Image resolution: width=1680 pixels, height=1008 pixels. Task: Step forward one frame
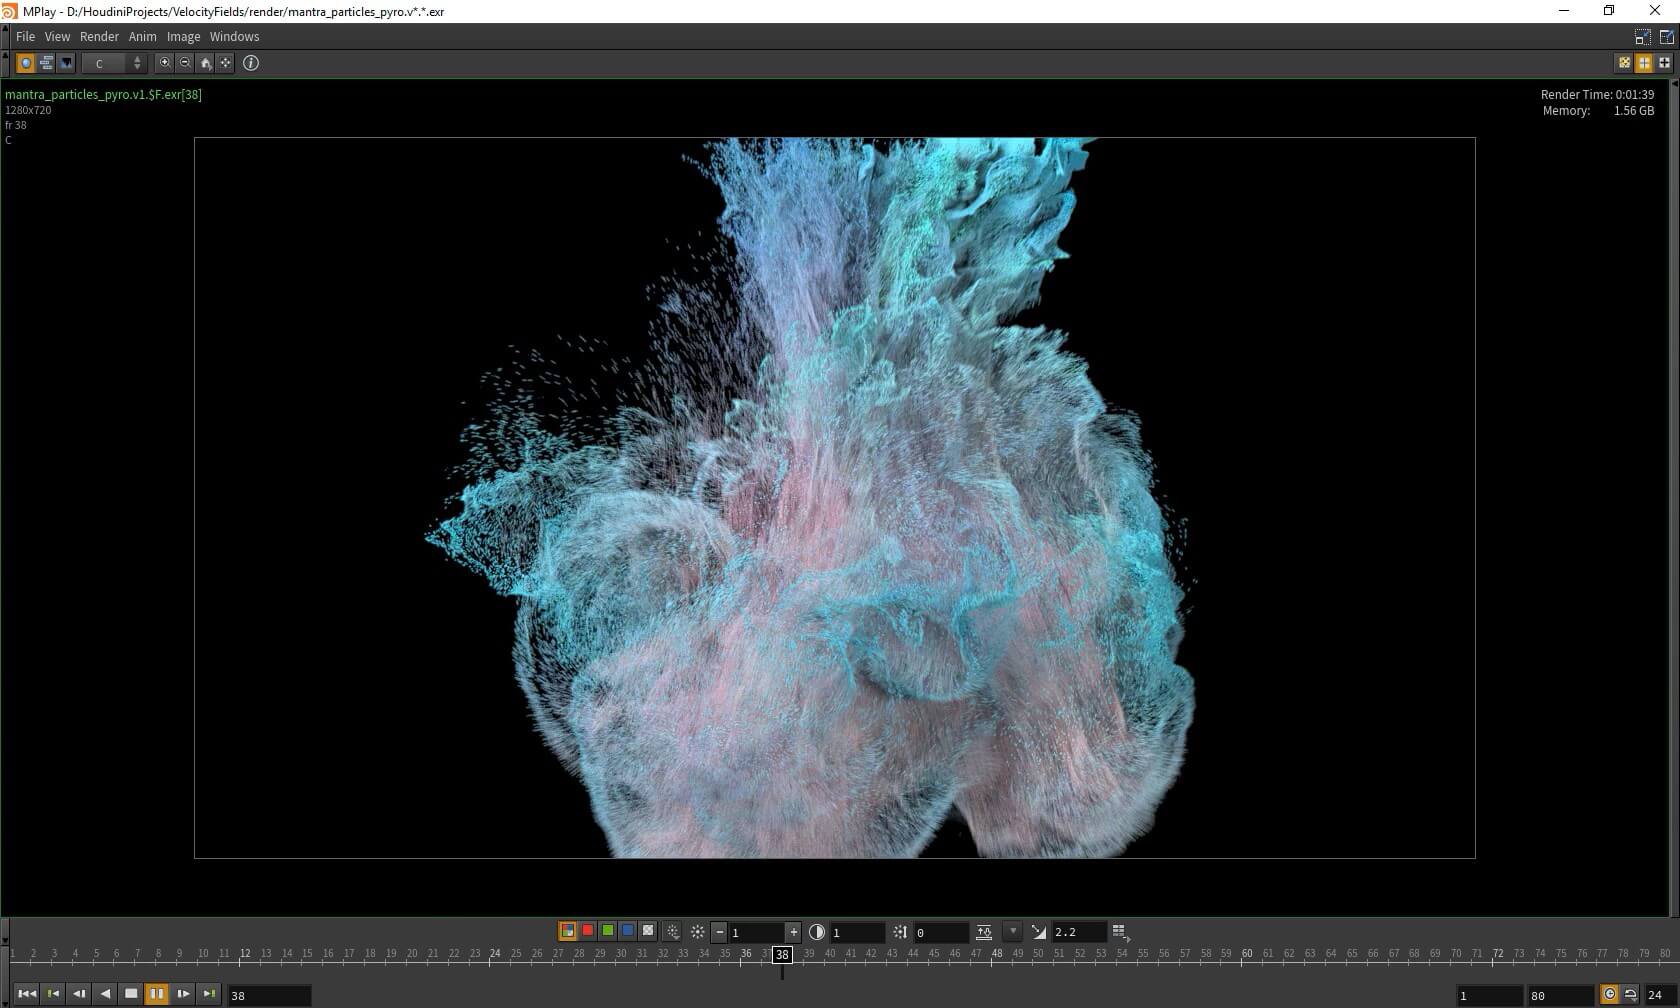point(183,994)
